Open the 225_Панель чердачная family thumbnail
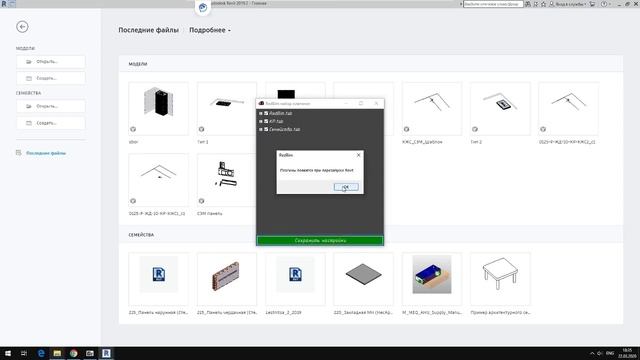This screenshot has width=640, height=360. pyautogui.click(x=227, y=279)
